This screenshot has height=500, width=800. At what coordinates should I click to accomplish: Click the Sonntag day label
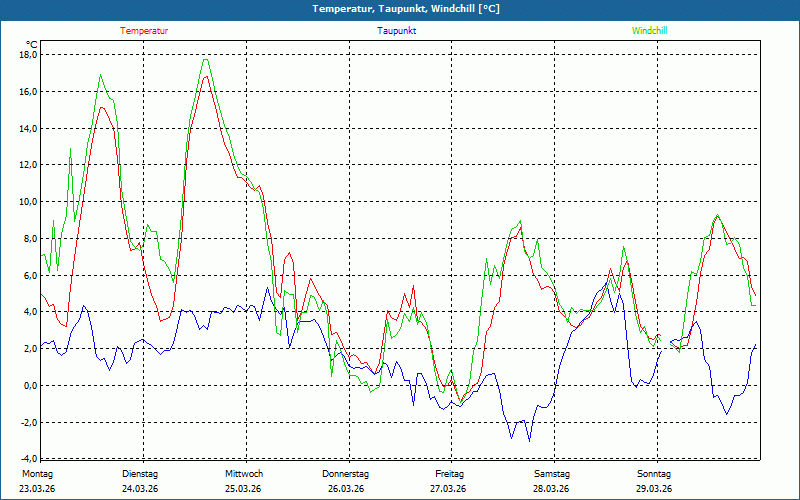click(654, 474)
